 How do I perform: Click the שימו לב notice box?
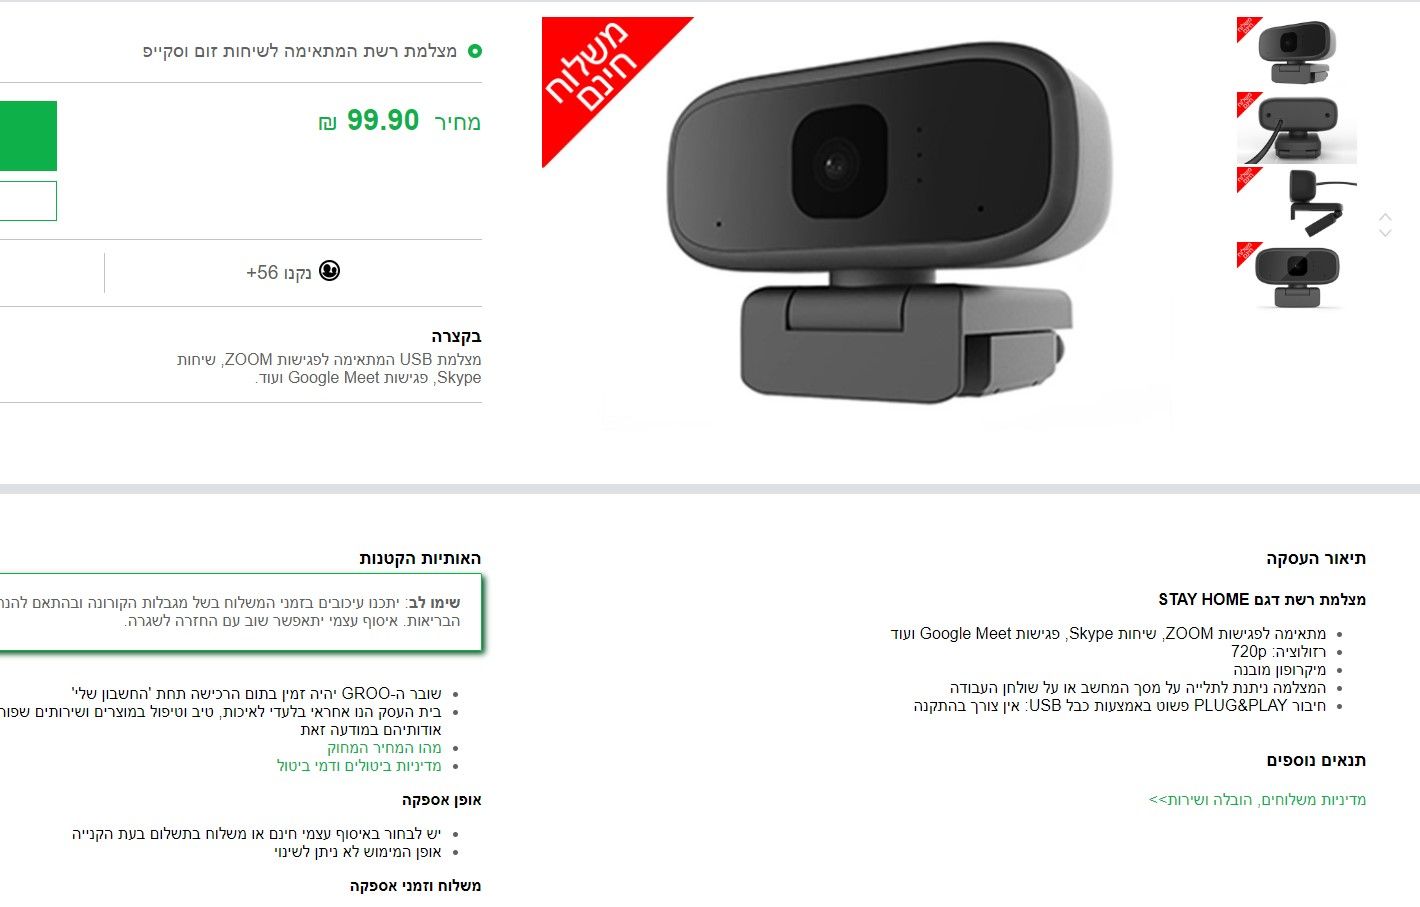240,612
